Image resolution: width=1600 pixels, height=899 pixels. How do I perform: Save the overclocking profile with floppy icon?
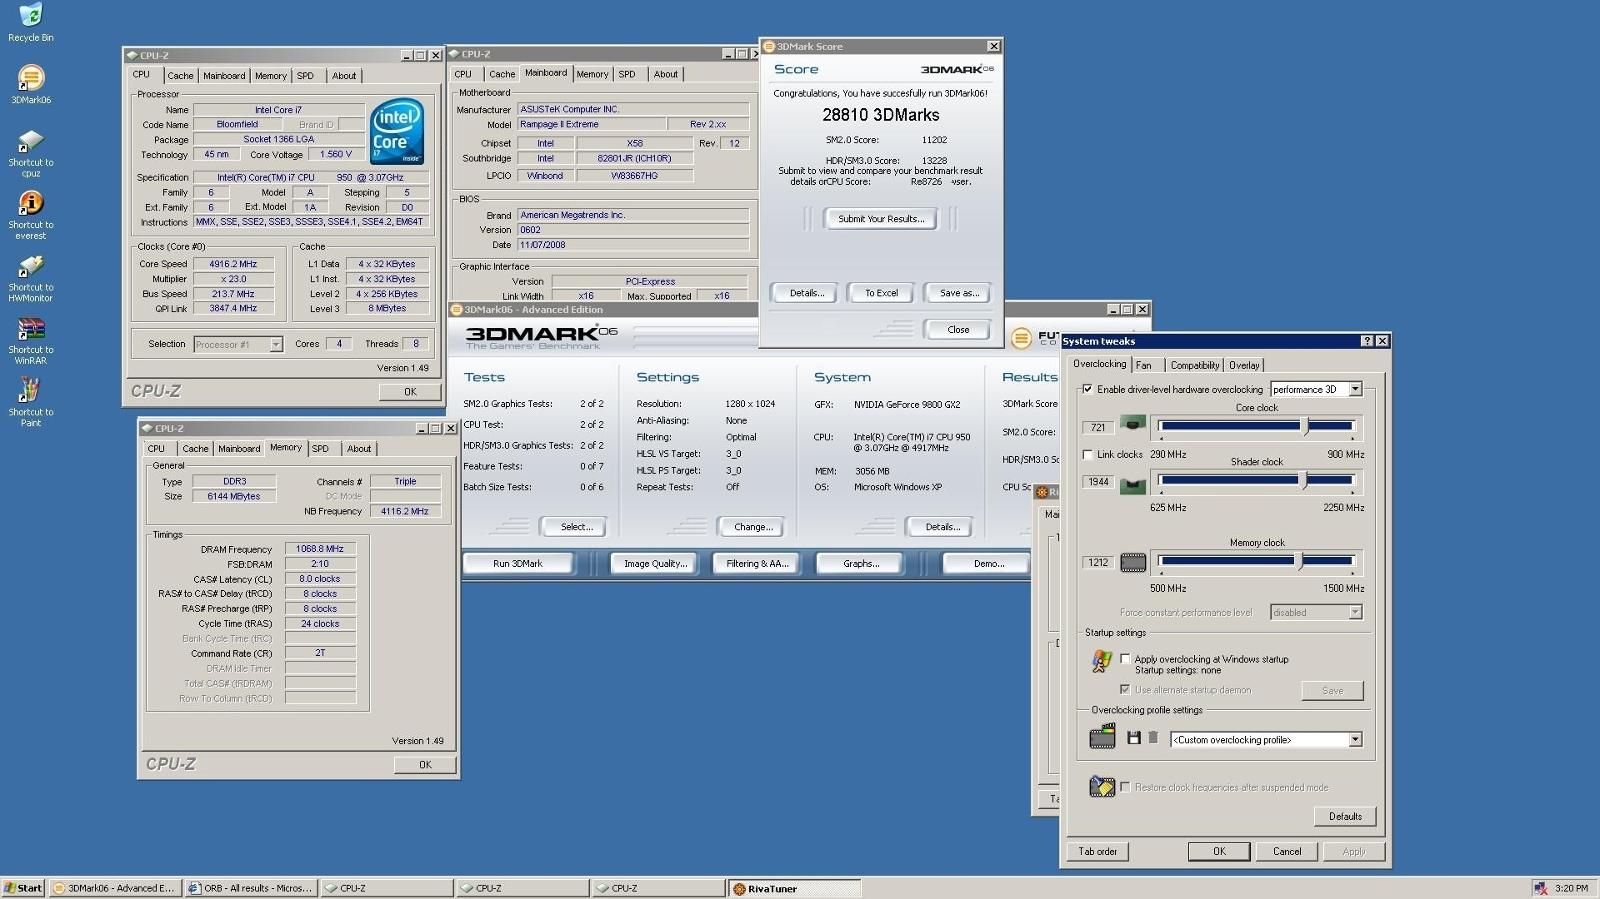point(1134,738)
